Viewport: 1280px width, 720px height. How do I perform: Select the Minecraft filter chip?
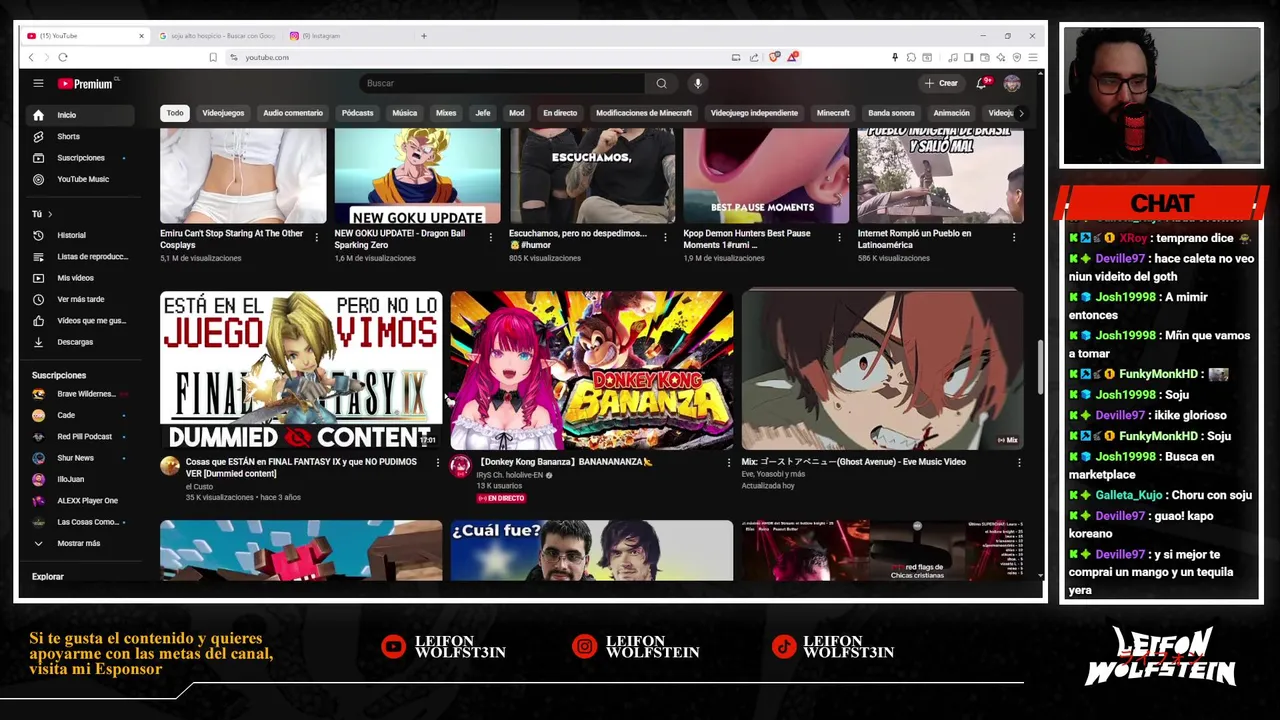coord(833,113)
